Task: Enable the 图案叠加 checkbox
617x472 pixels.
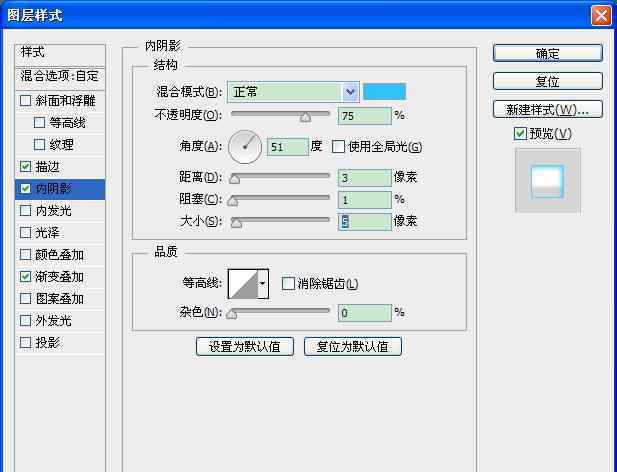Action: [x=26, y=299]
